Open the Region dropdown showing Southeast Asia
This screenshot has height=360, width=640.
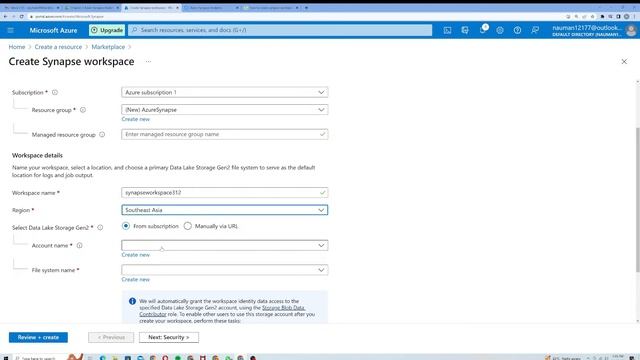[x=224, y=210]
